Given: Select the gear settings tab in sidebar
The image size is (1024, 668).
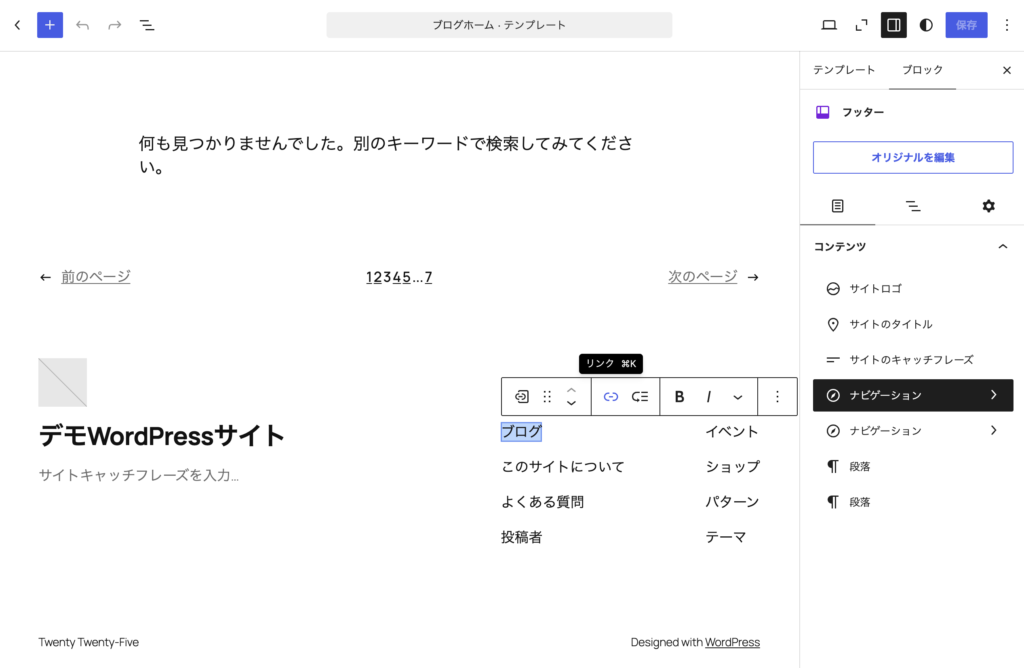Looking at the screenshot, I should tap(988, 206).
